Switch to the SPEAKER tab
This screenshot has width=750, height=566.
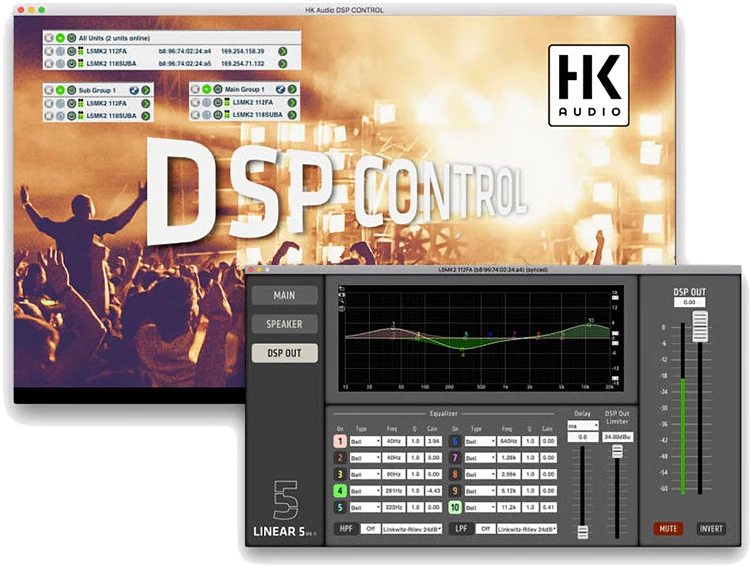point(285,324)
